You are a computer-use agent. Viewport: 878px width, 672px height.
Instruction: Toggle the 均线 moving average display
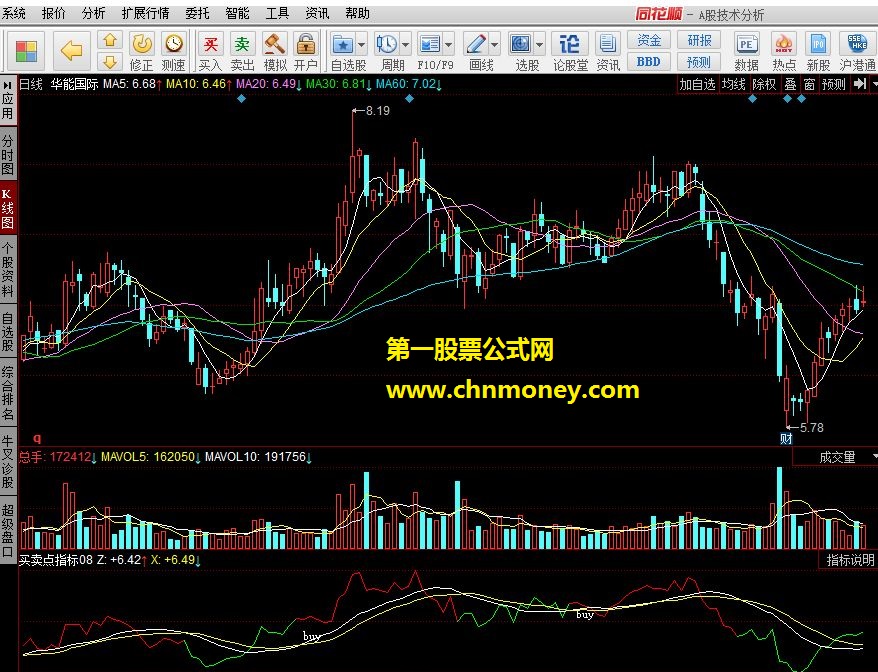734,85
